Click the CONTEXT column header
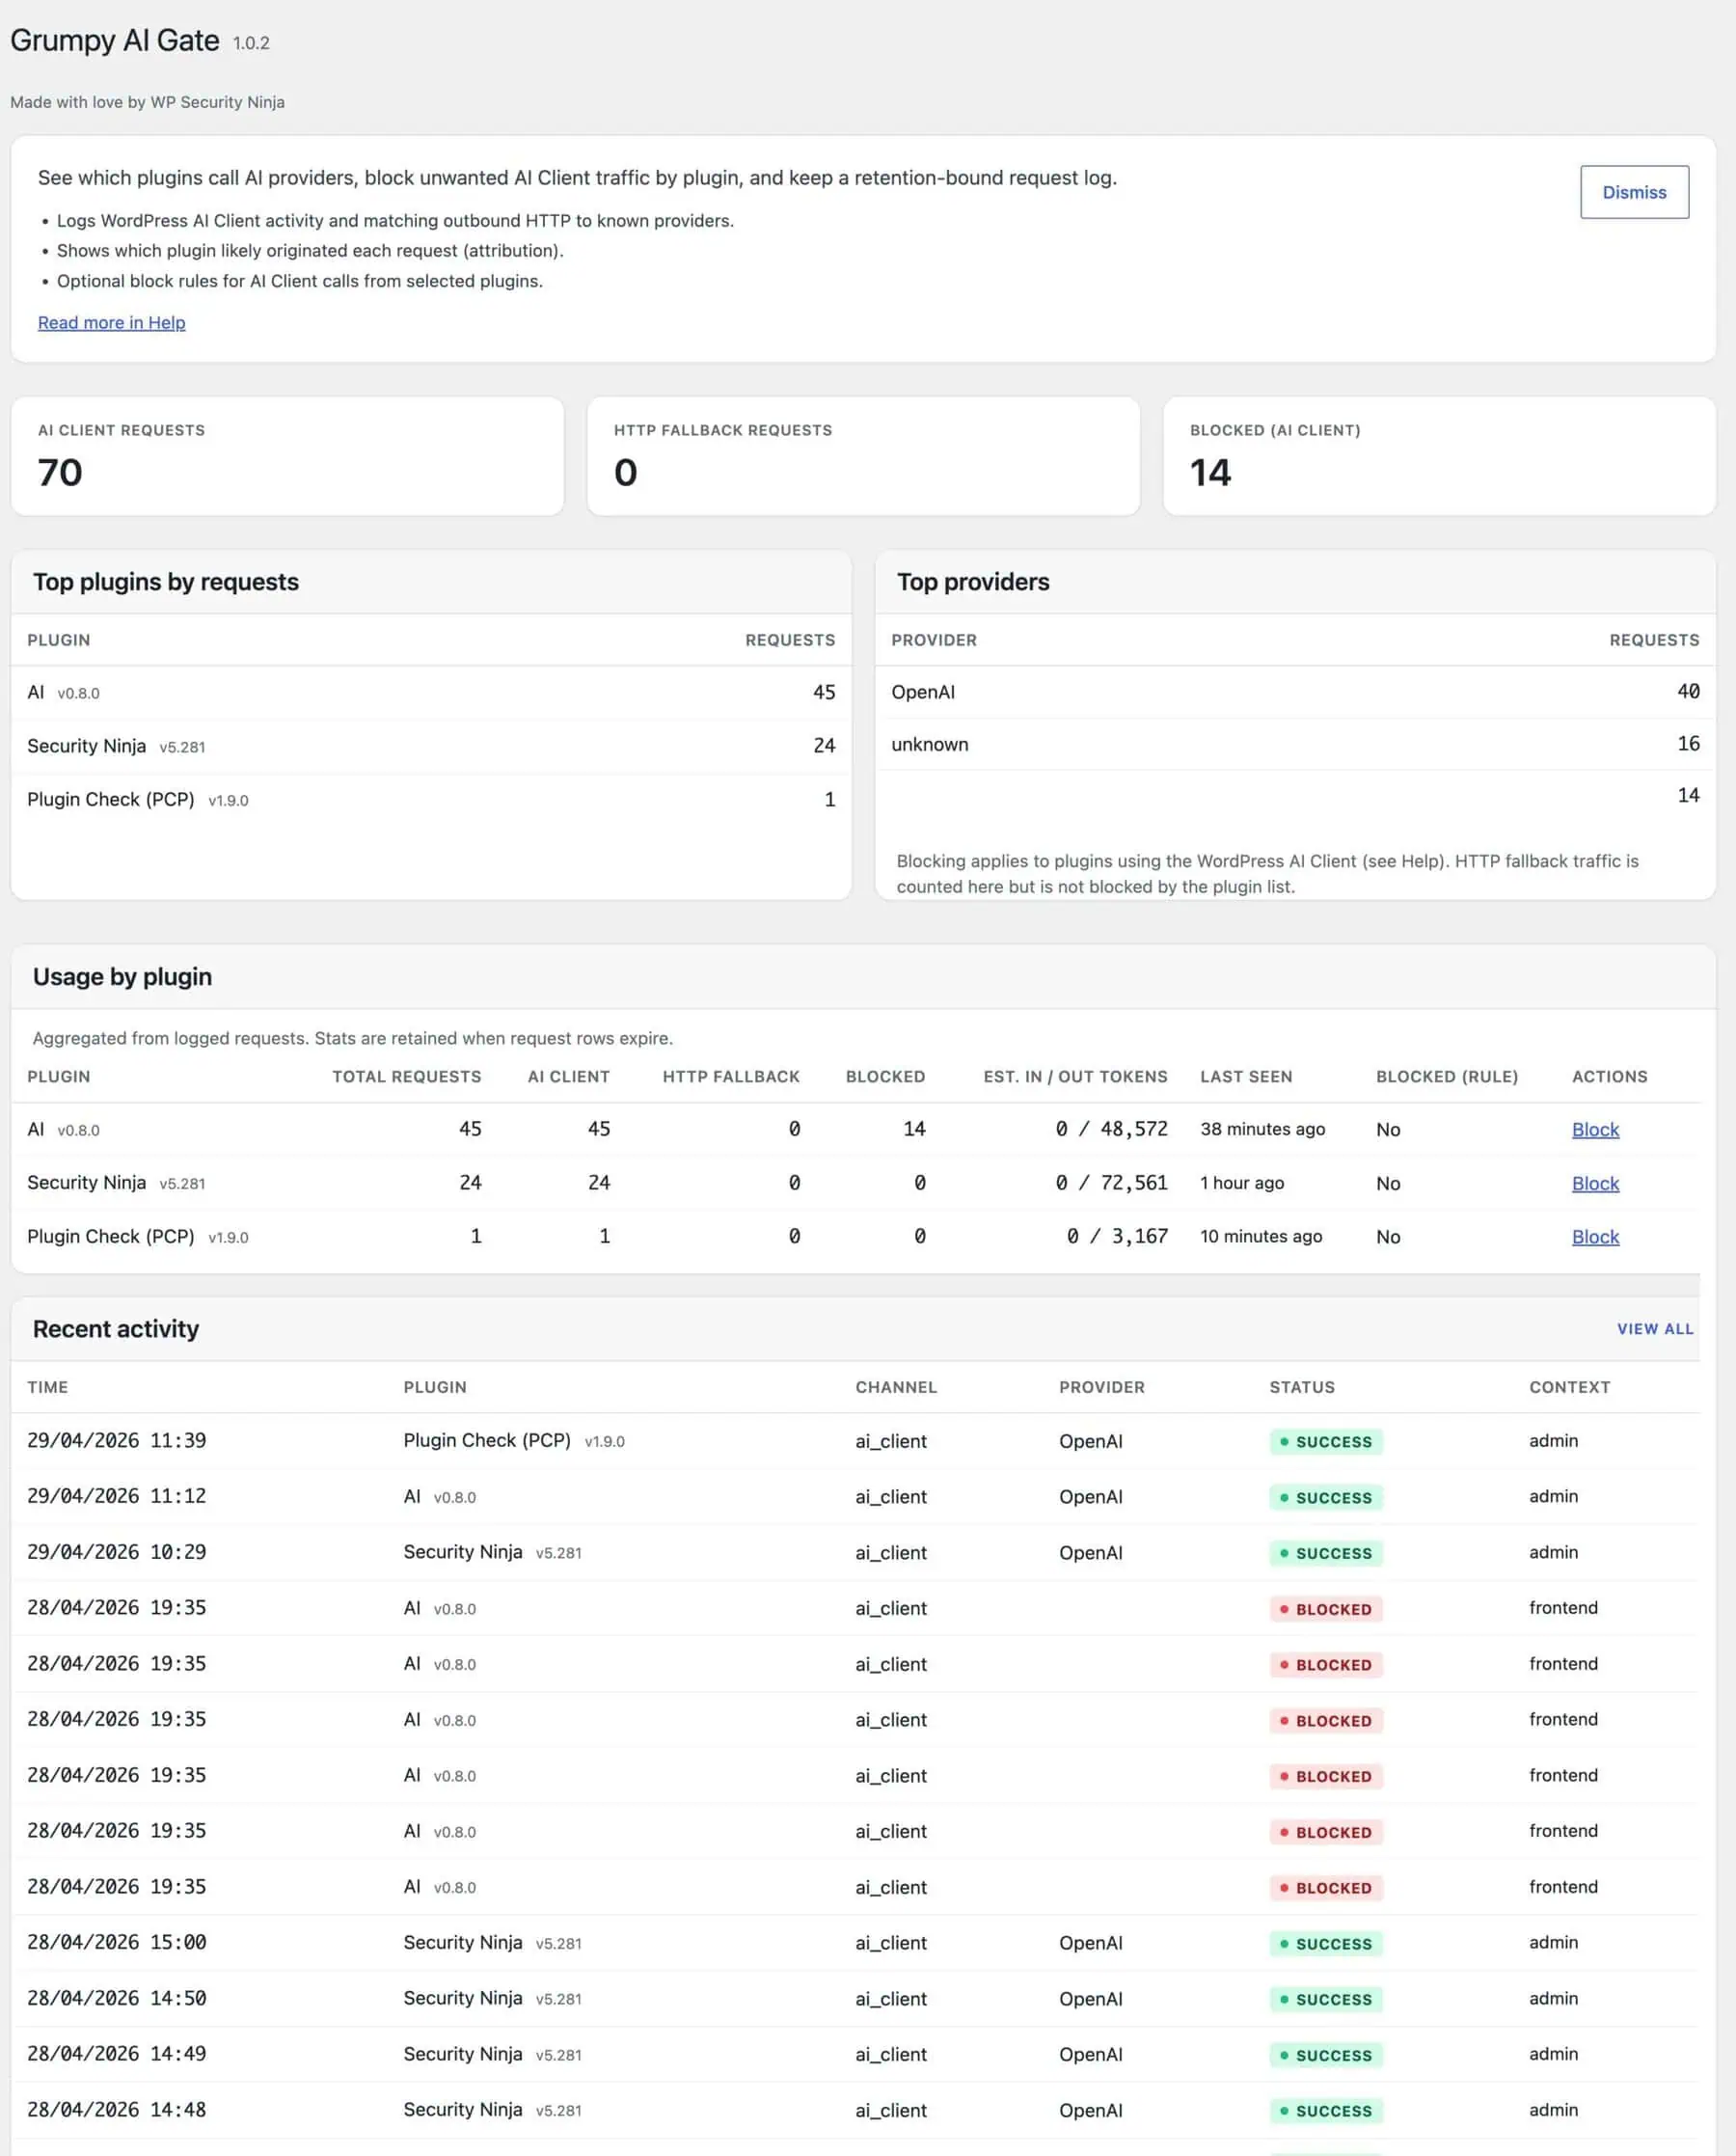Viewport: 1736px width, 2156px height. click(1569, 1387)
